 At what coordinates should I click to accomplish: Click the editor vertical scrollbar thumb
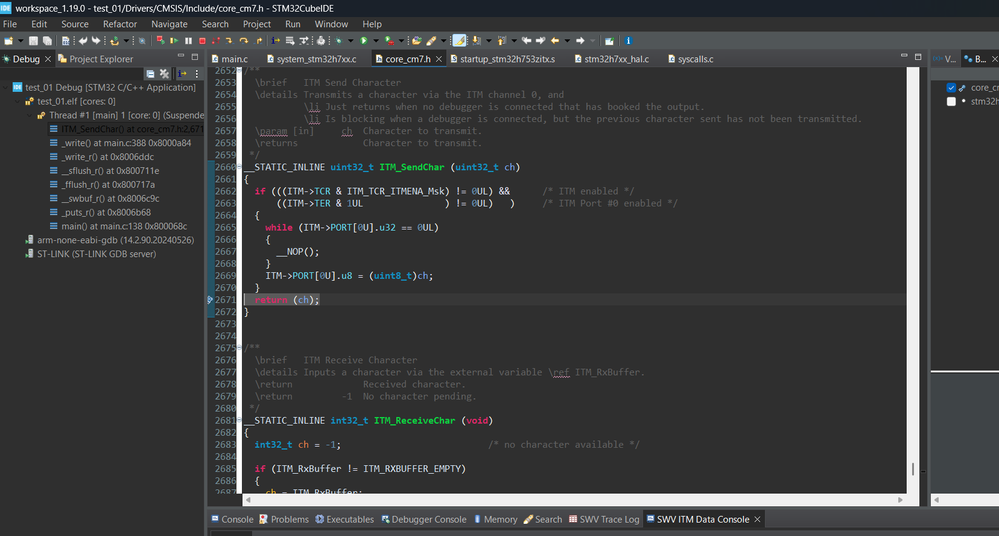tap(911, 468)
